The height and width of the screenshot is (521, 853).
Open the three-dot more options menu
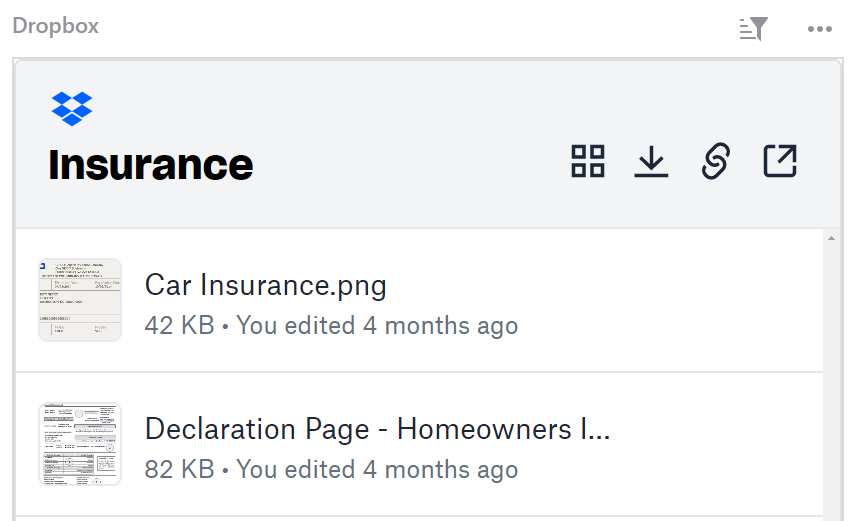(x=820, y=29)
